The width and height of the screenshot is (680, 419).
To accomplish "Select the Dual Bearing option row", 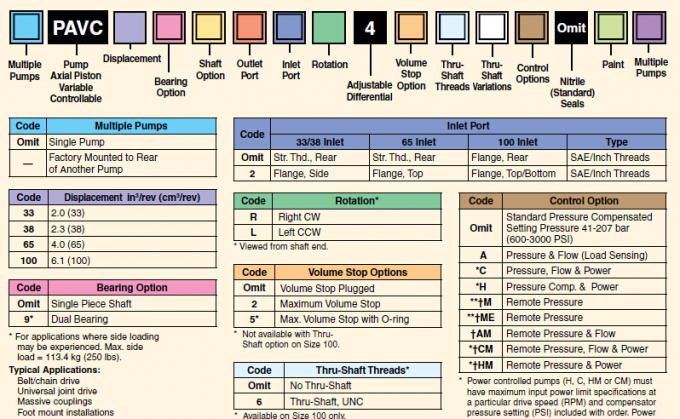I will (x=113, y=319).
